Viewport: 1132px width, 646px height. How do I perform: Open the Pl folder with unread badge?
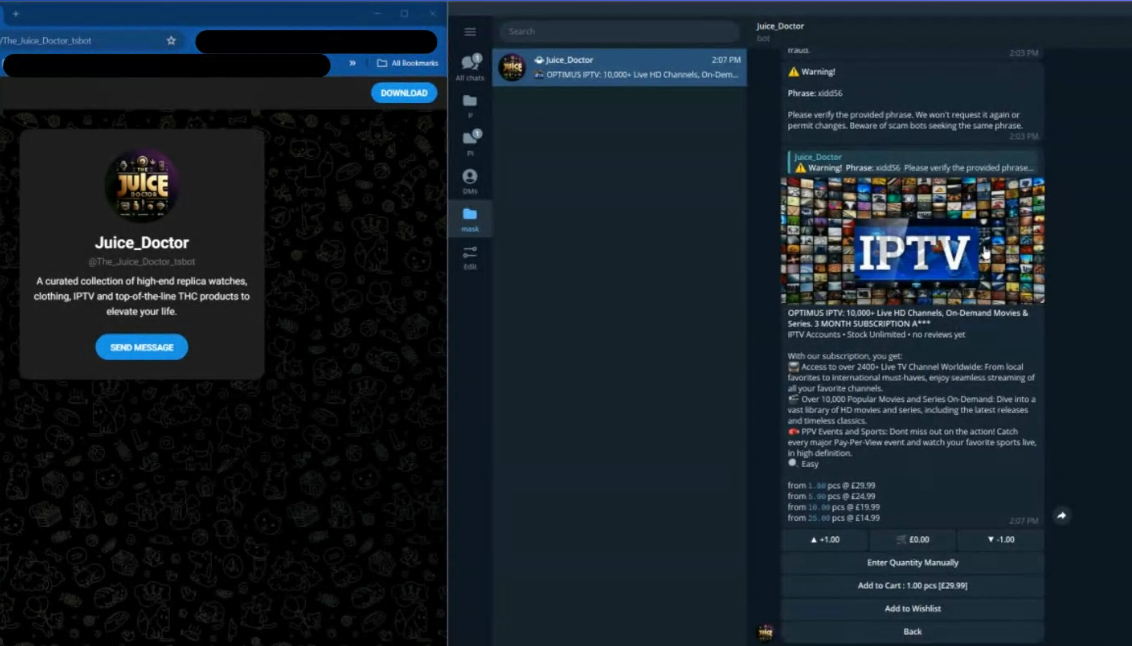(x=470, y=143)
